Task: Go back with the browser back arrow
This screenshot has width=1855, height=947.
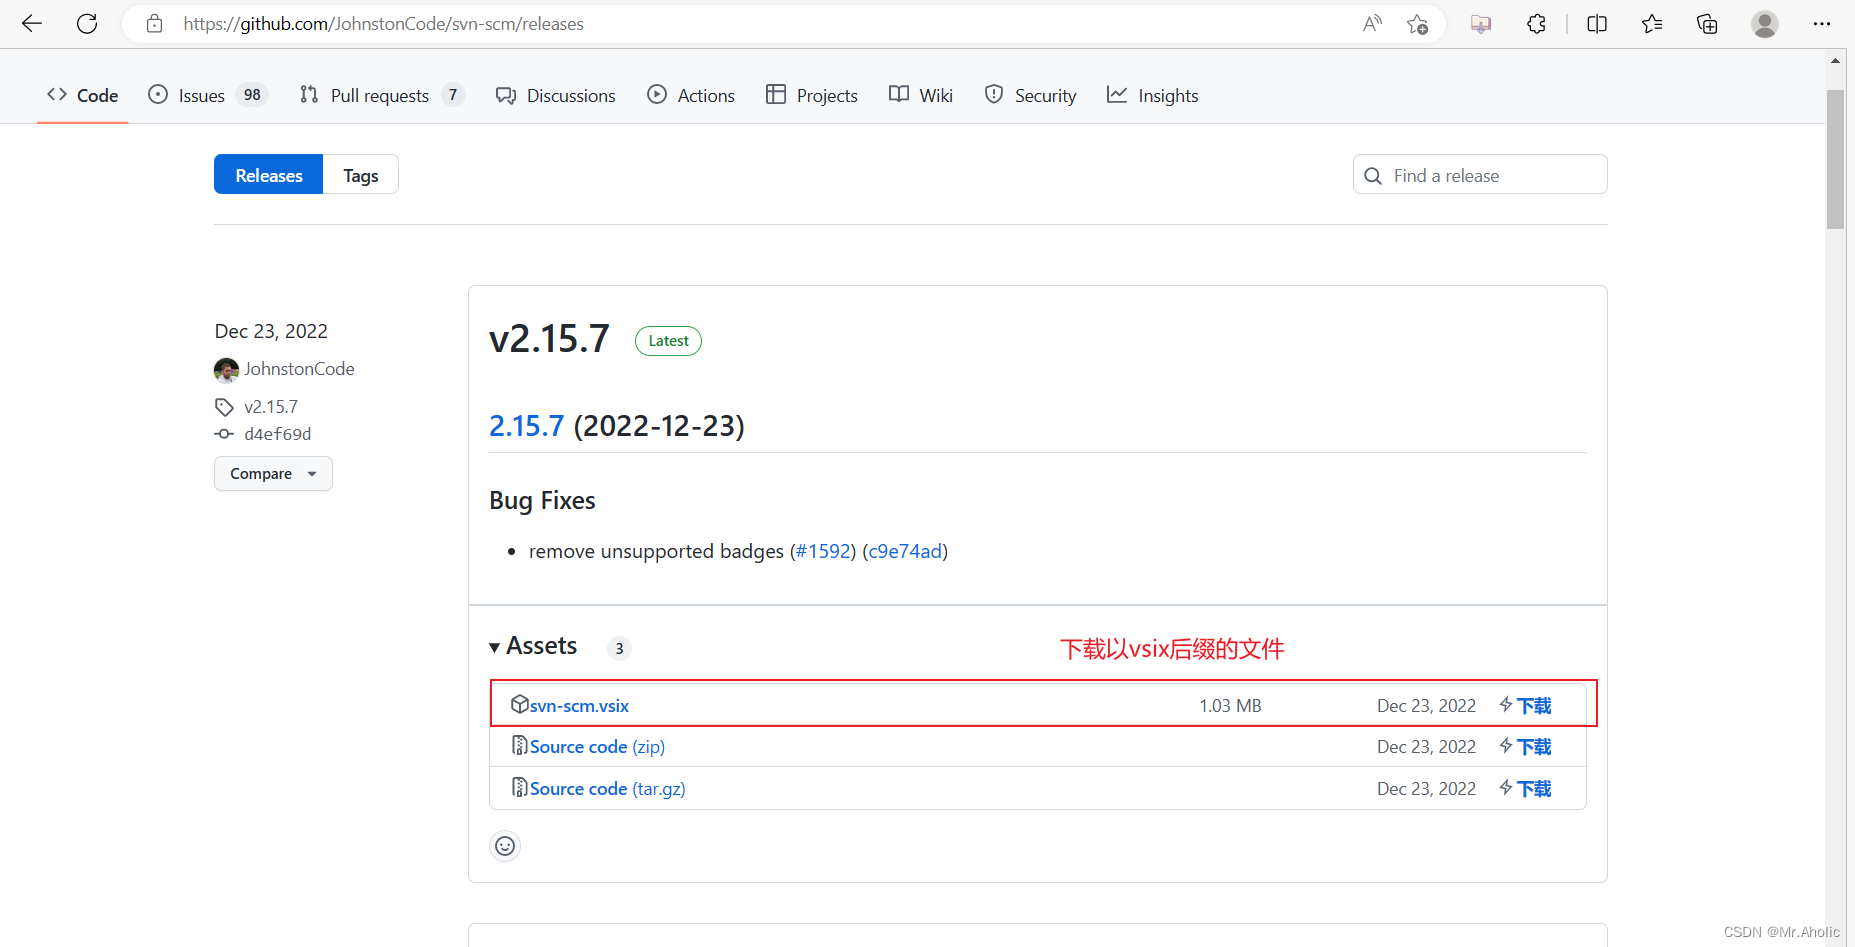Action: coord(32,24)
